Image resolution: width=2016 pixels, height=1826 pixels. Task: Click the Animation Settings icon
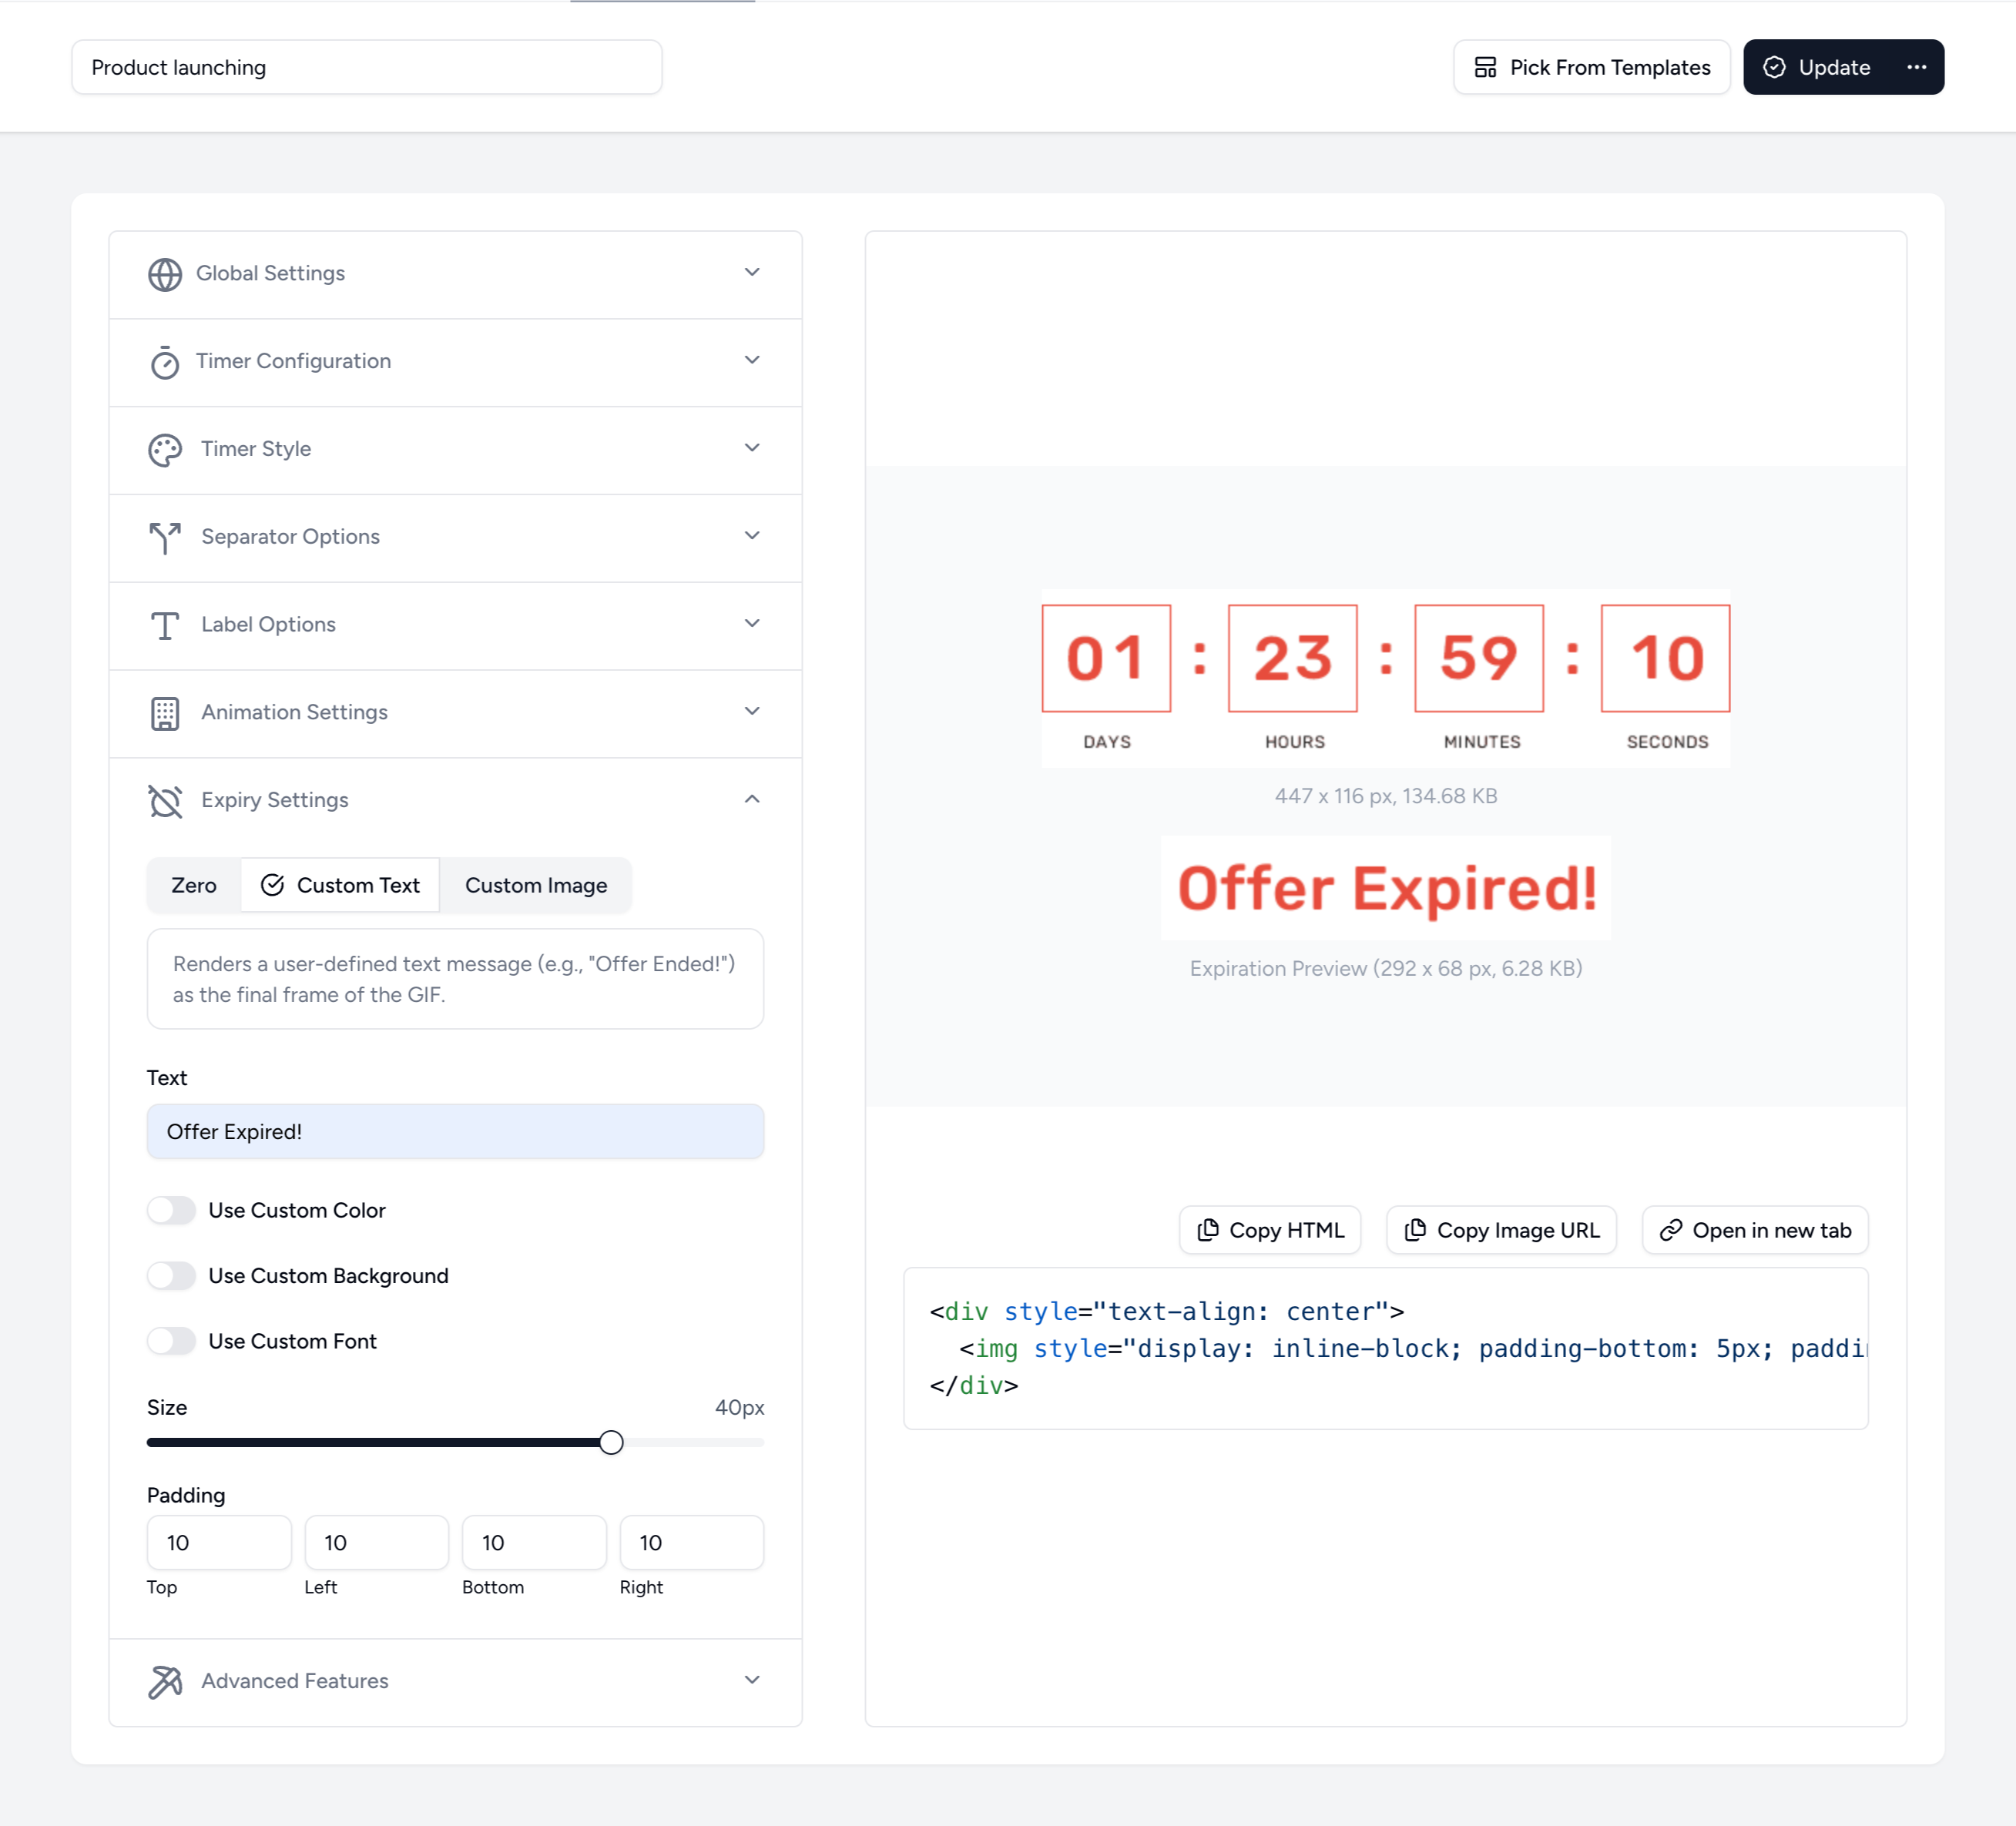point(165,713)
